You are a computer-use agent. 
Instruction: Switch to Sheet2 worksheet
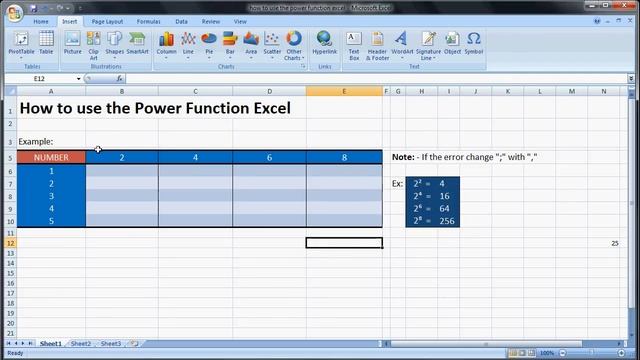[81, 344]
